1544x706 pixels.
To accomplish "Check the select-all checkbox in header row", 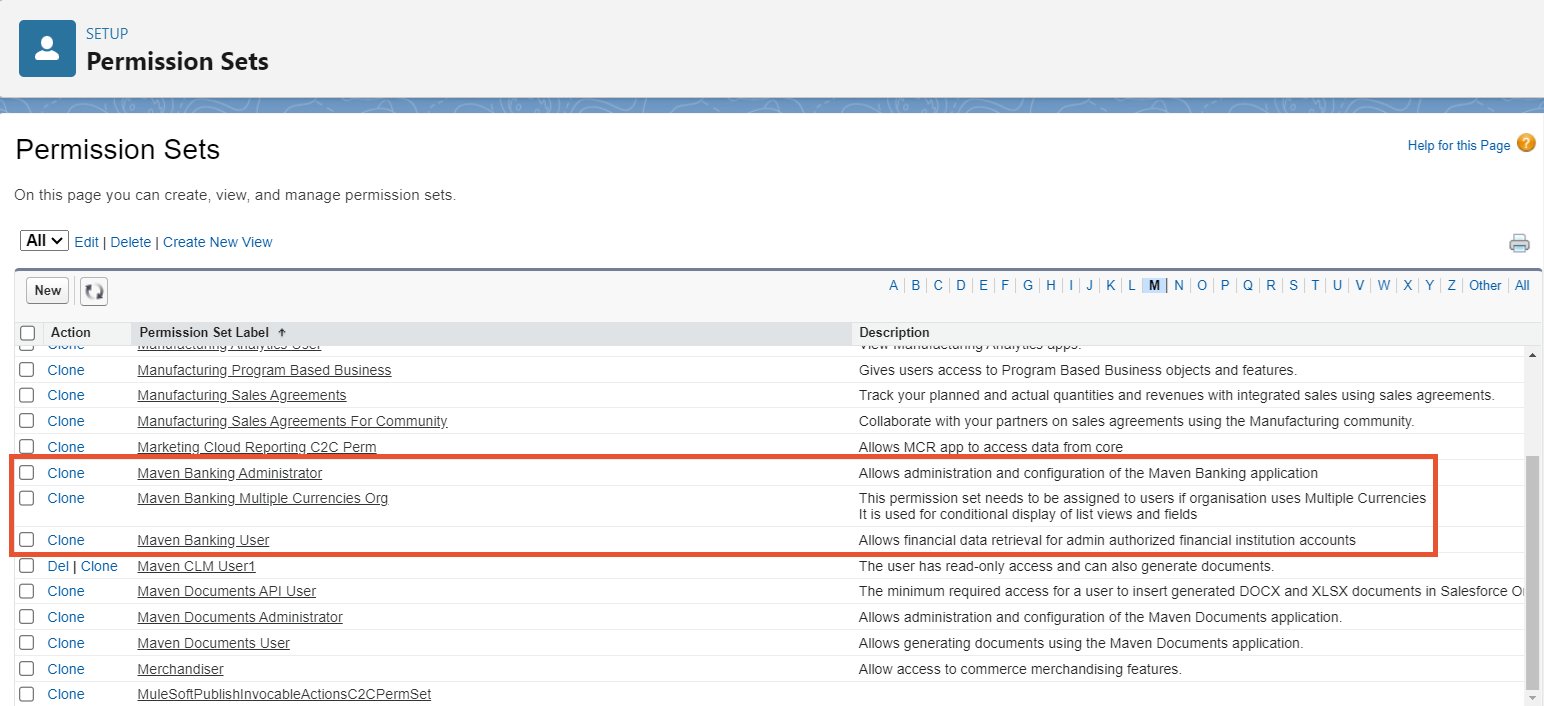I will point(28,333).
